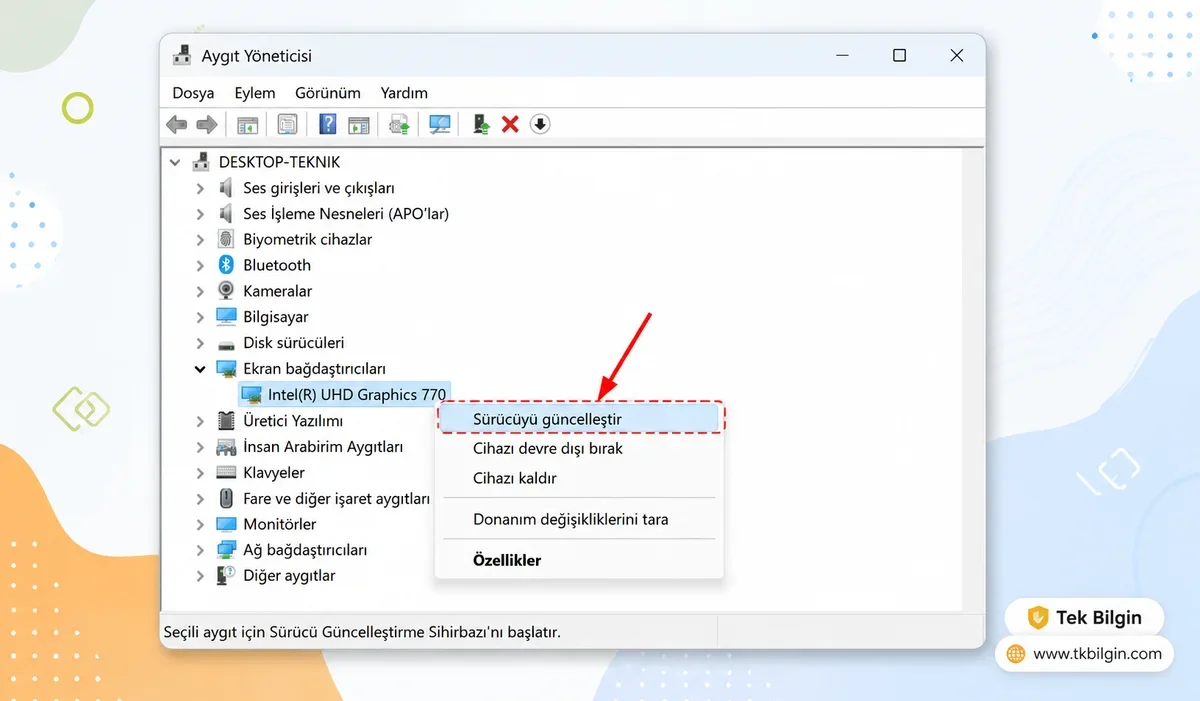Open the Görünüm menu

[328, 93]
